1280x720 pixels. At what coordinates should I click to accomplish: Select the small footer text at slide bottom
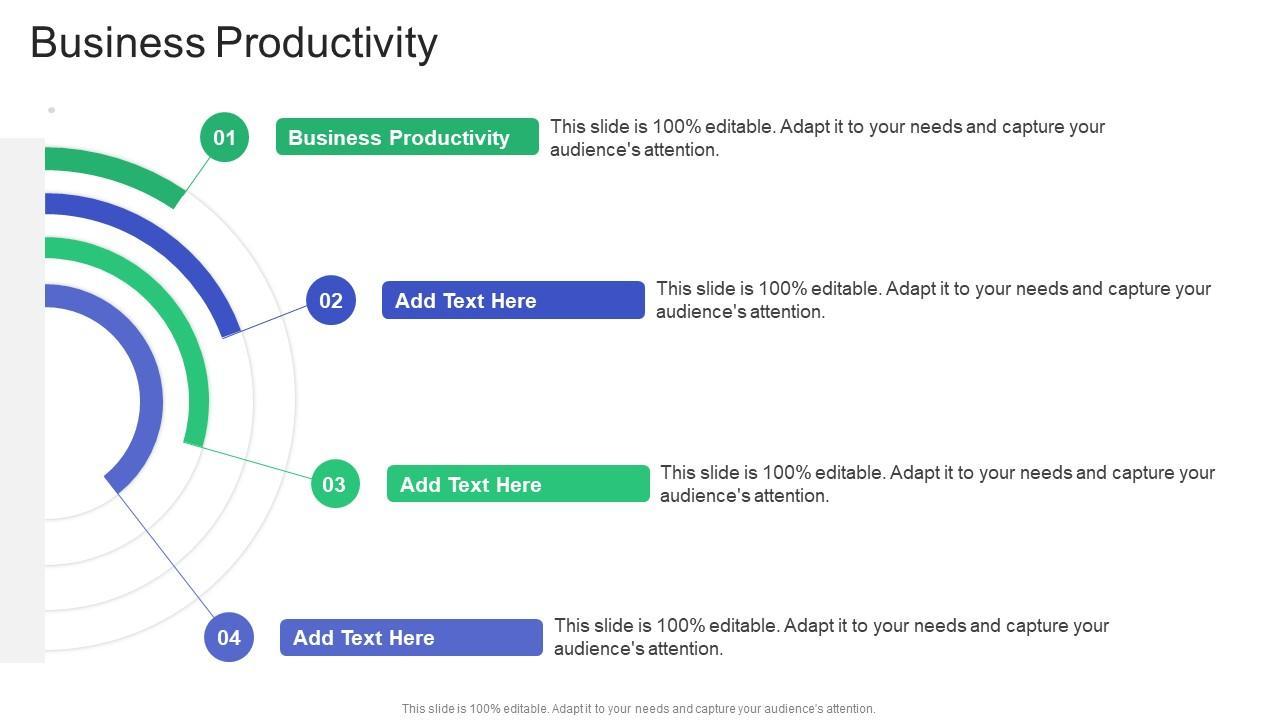point(638,709)
